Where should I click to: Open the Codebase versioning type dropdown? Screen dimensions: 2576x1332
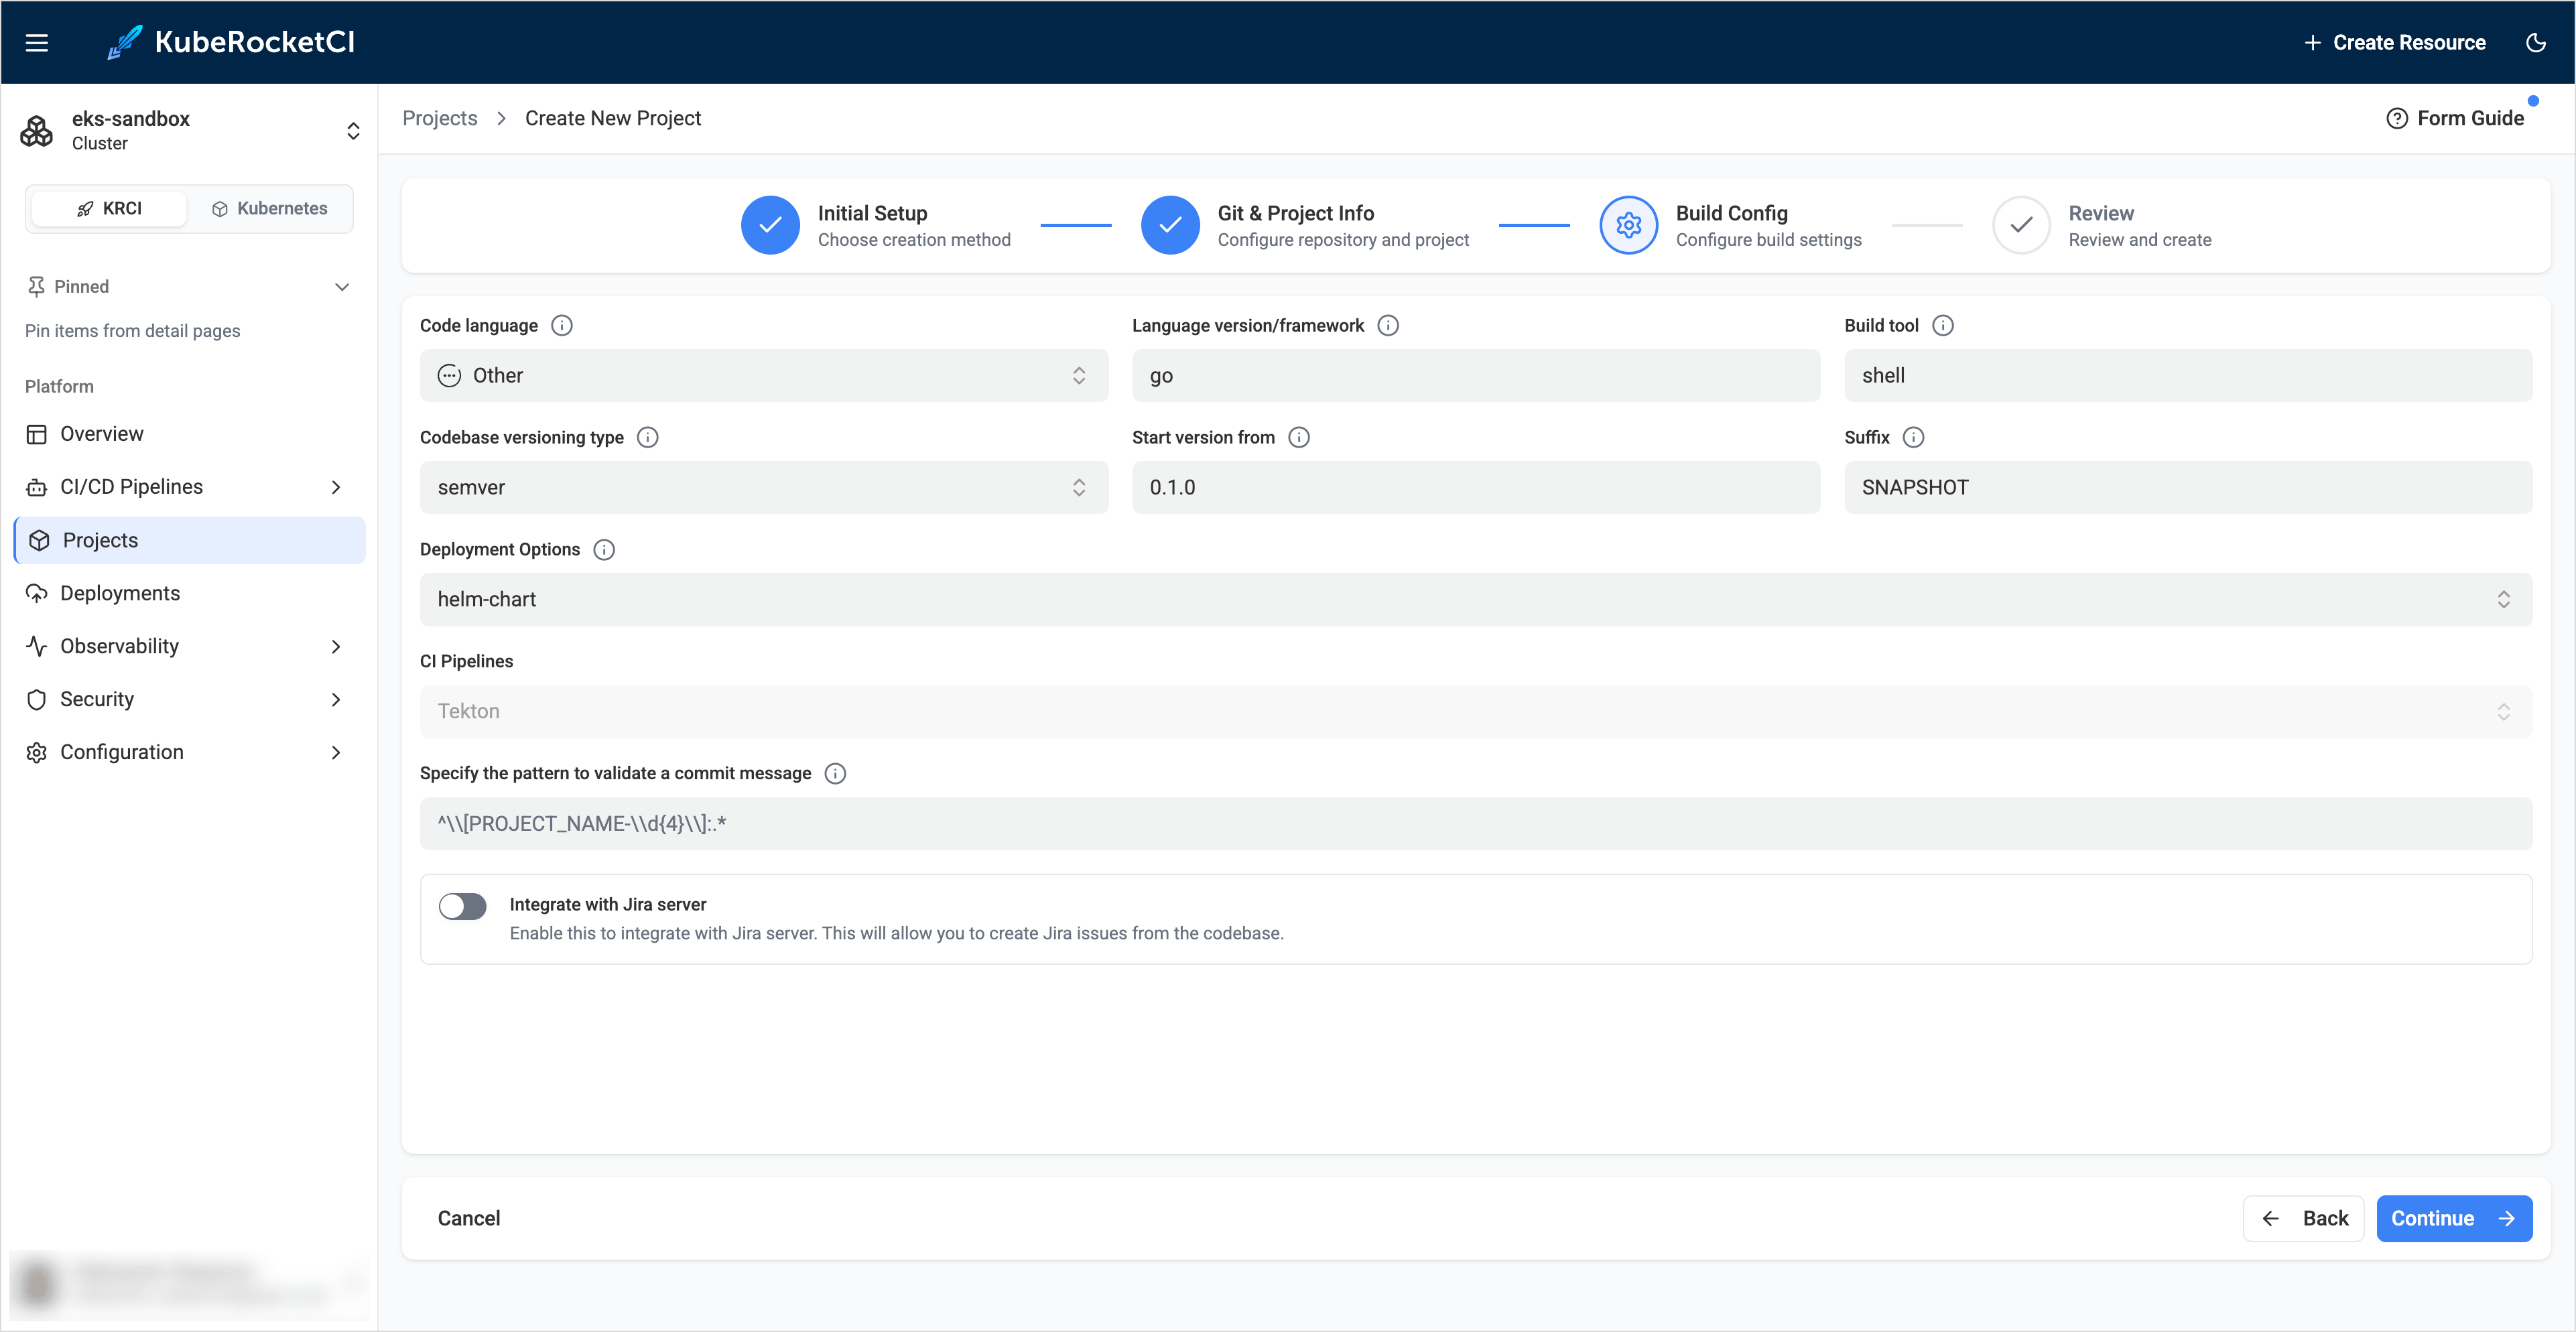[x=764, y=487]
